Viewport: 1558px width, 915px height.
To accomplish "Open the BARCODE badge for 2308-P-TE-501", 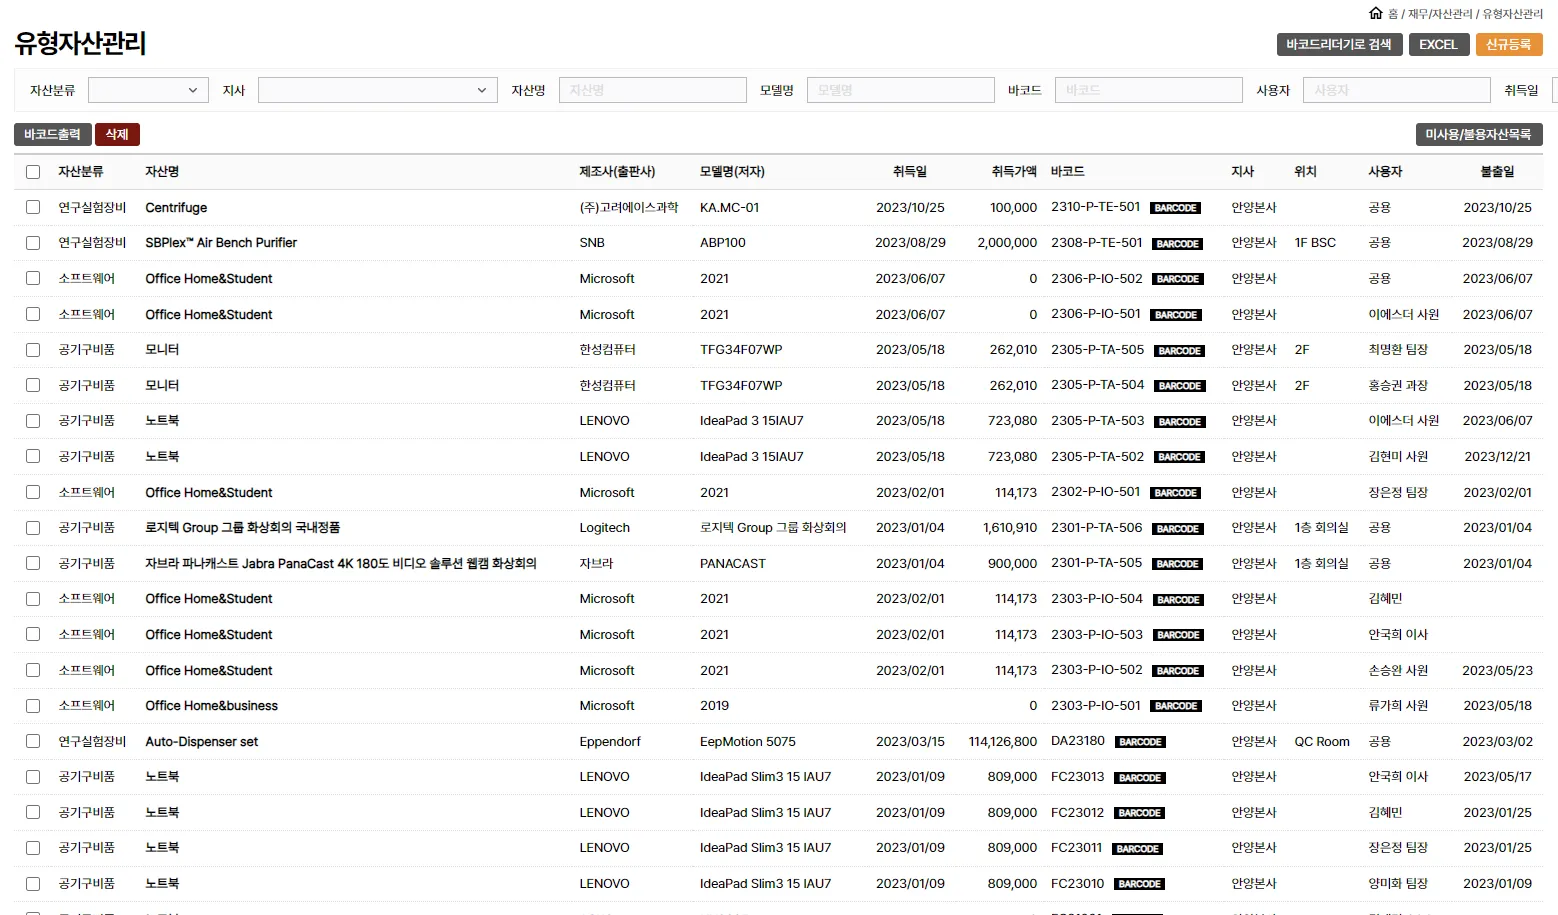I will coord(1177,244).
